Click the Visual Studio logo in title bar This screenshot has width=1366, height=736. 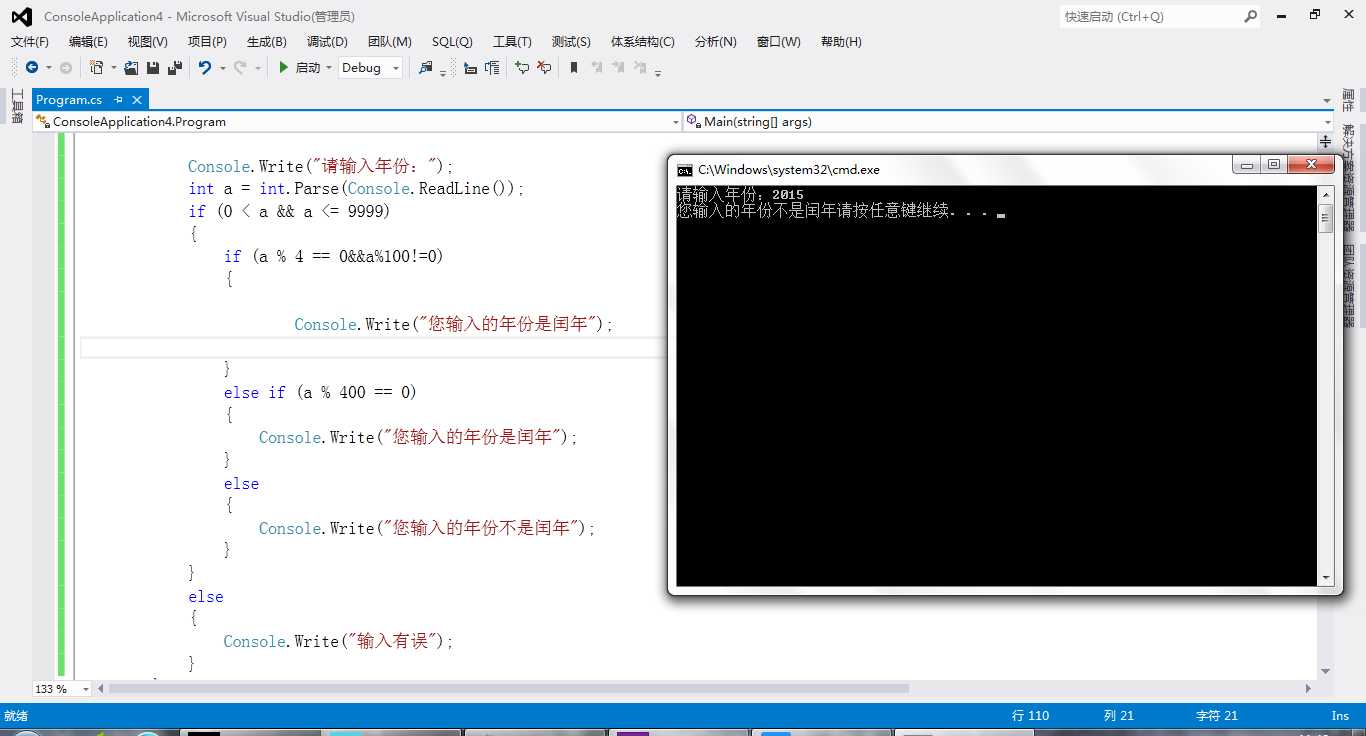click(x=21, y=16)
